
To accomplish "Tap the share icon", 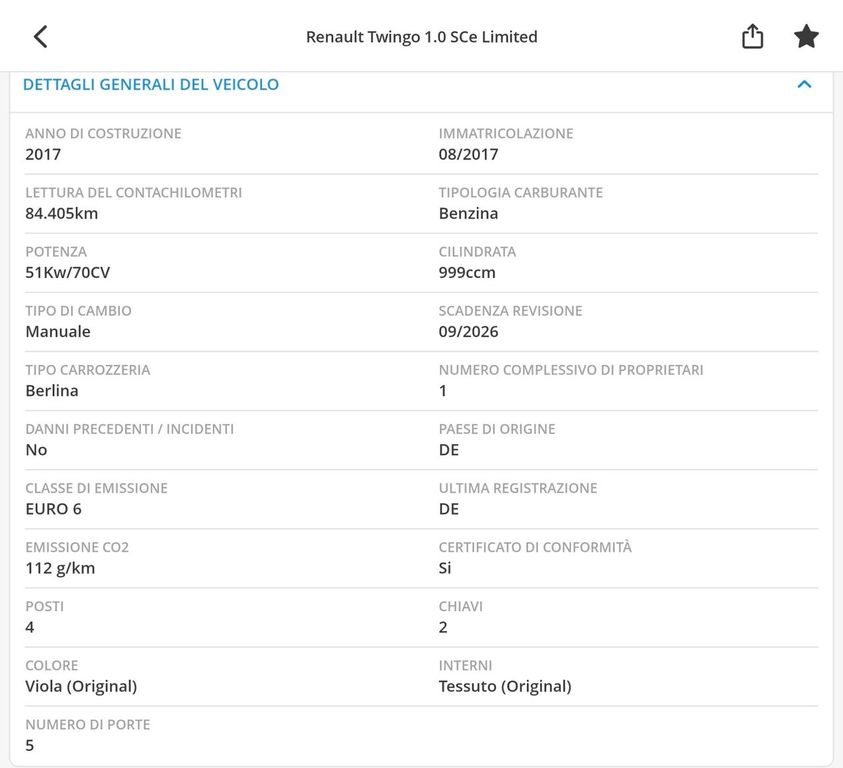I will [x=752, y=37].
